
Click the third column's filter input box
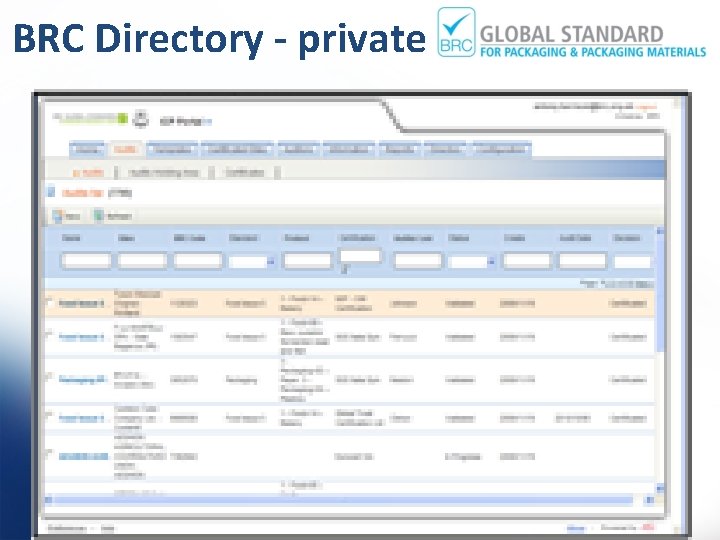point(197,261)
